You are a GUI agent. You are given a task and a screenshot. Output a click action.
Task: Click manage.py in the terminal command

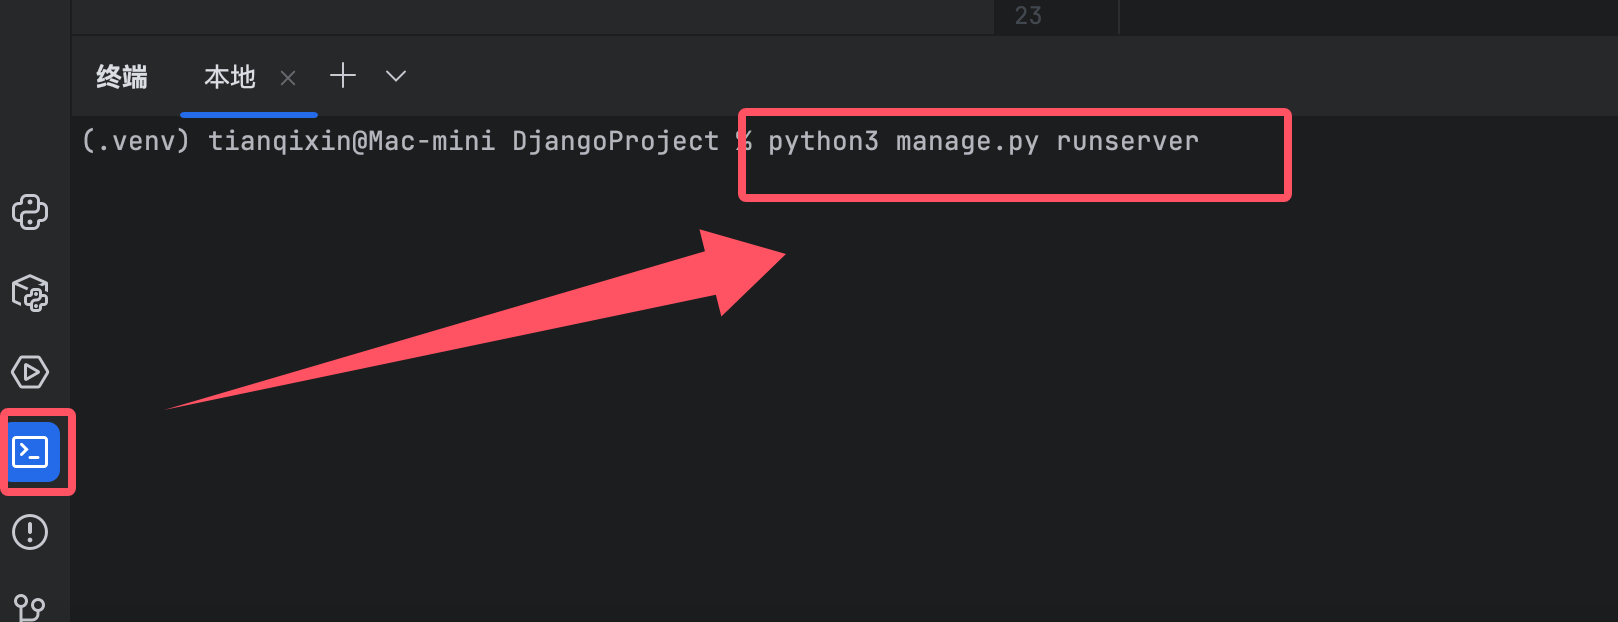pos(967,142)
